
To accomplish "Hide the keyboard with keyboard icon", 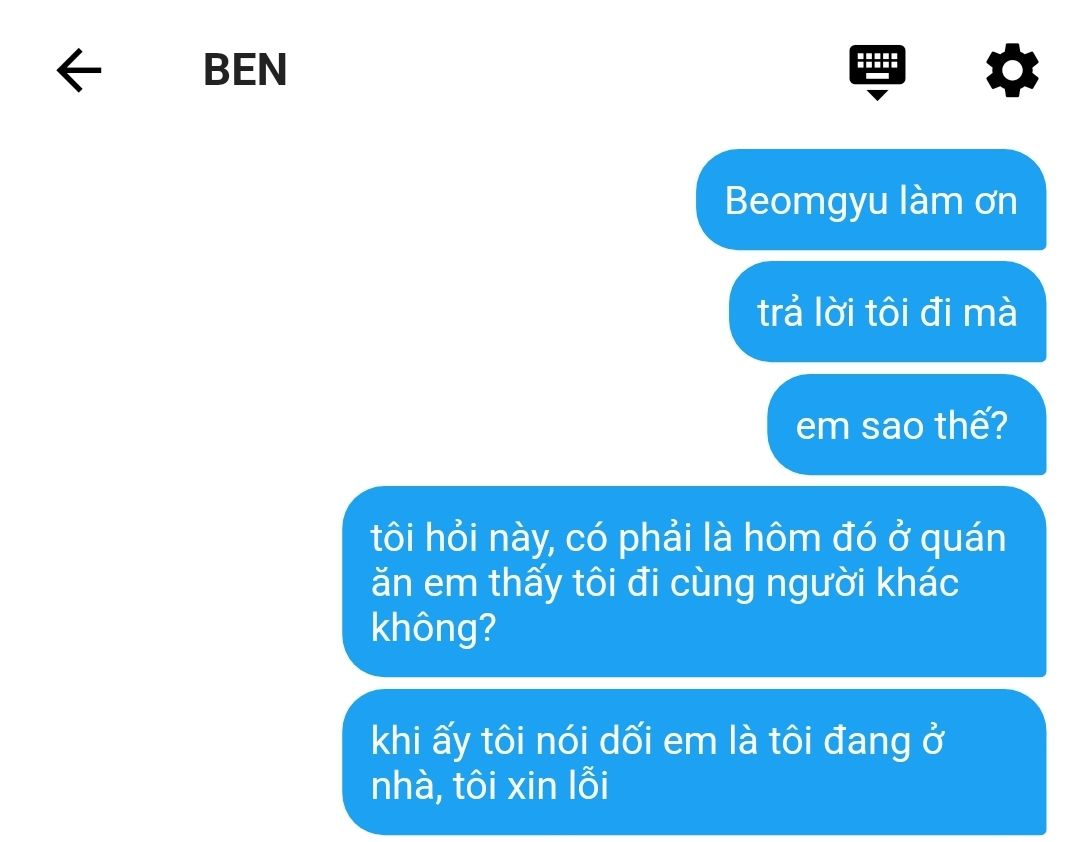I will [877, 72].
